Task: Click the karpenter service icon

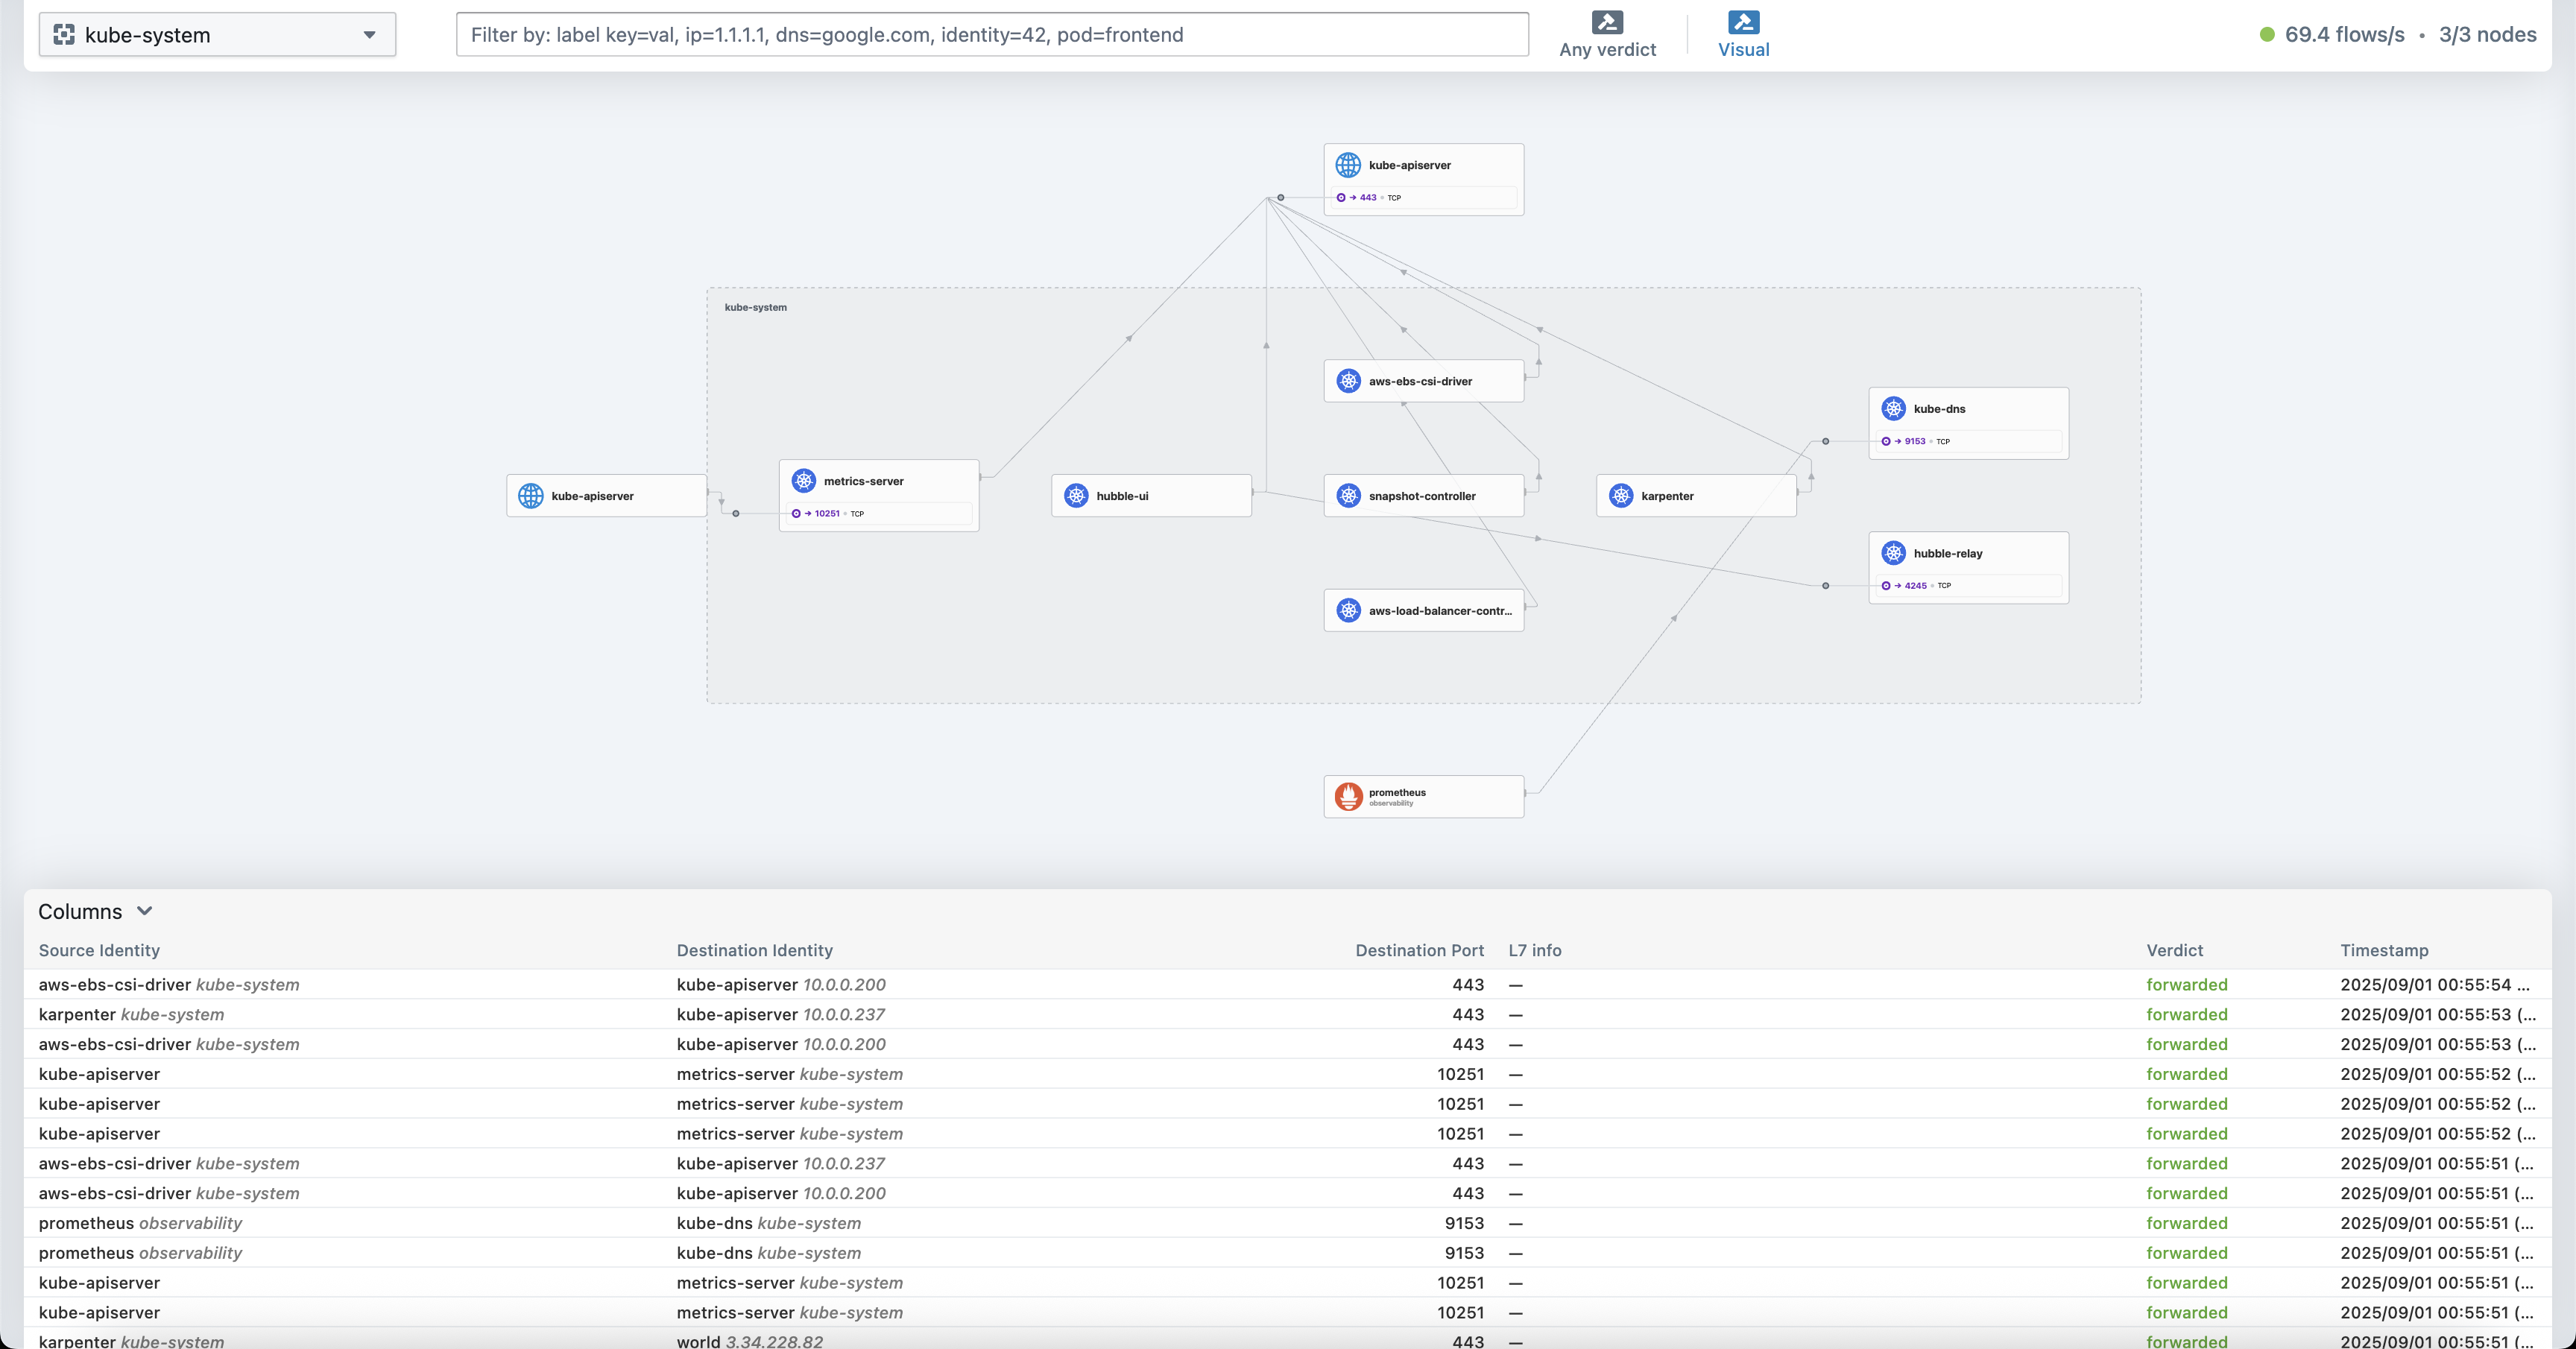Action: point(1621,496)
